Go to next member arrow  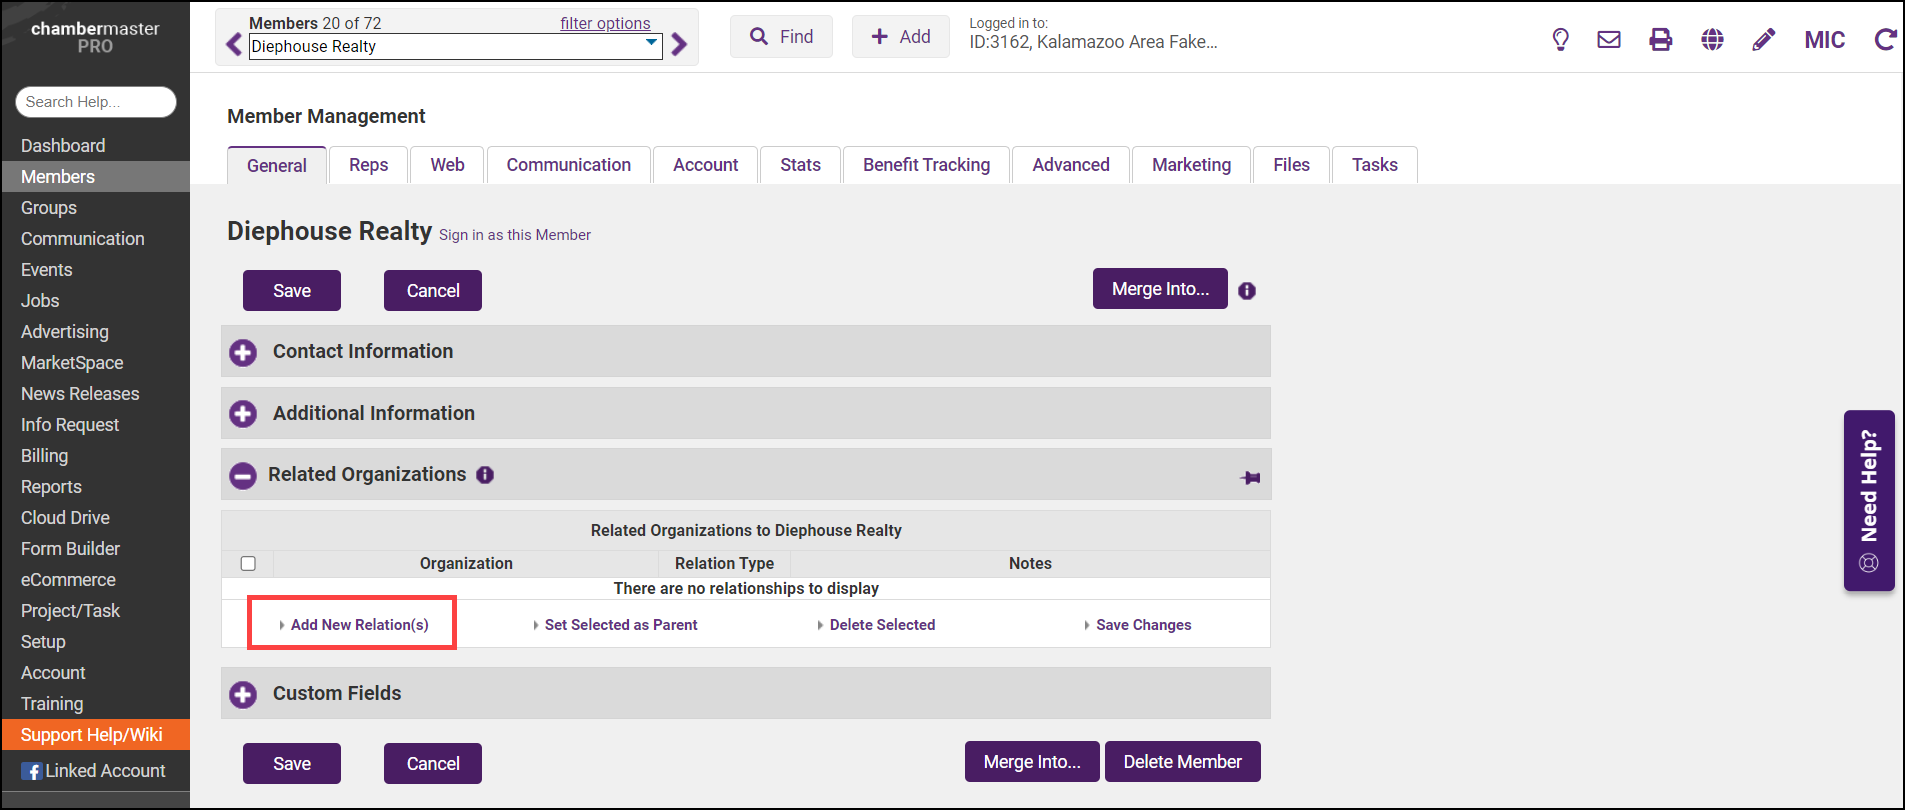680,45
